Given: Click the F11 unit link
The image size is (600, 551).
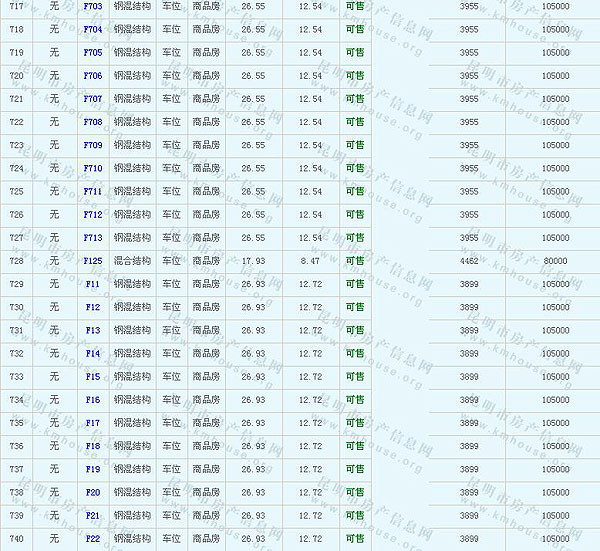Looking at the screenshot, I should click(x=93, y=284).
